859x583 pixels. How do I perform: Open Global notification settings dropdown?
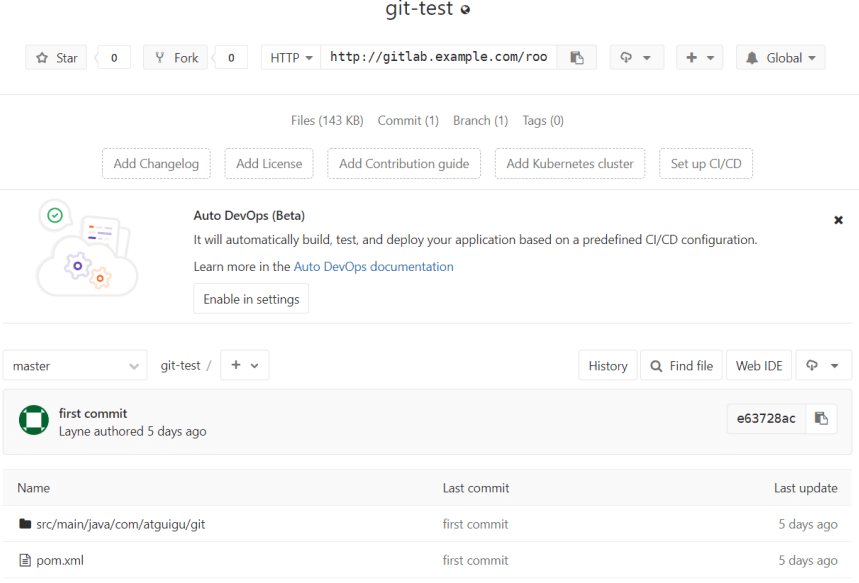(781, 58)
